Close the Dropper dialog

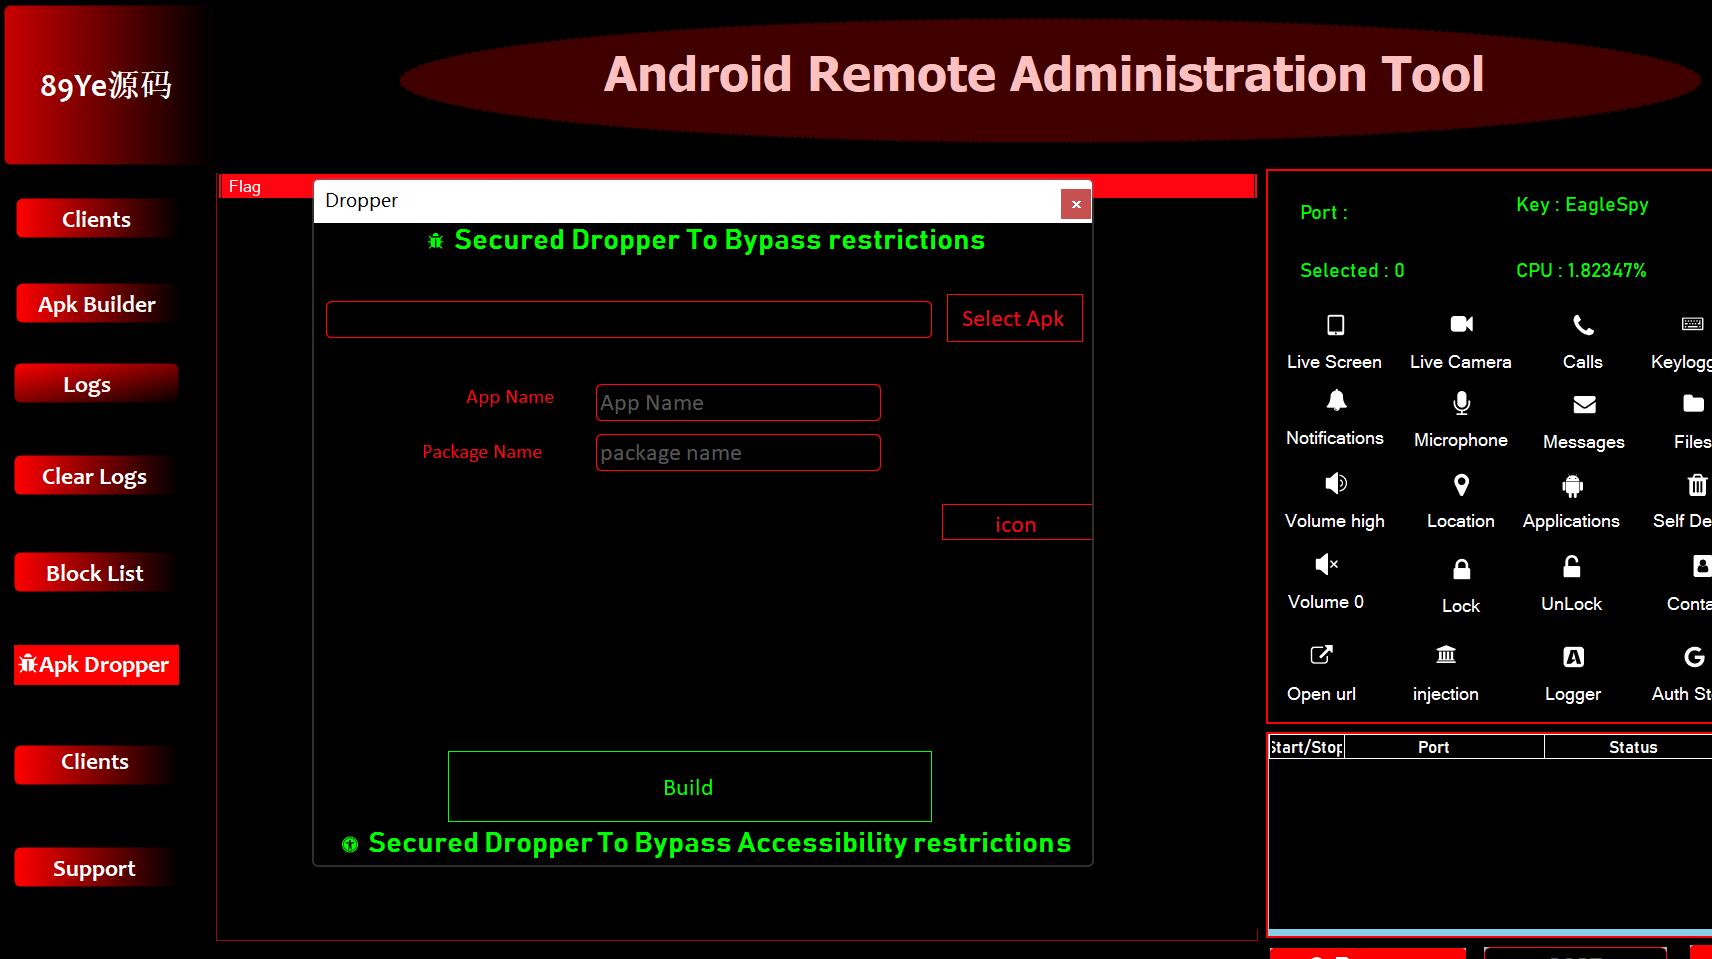(x=1076, y=204)
